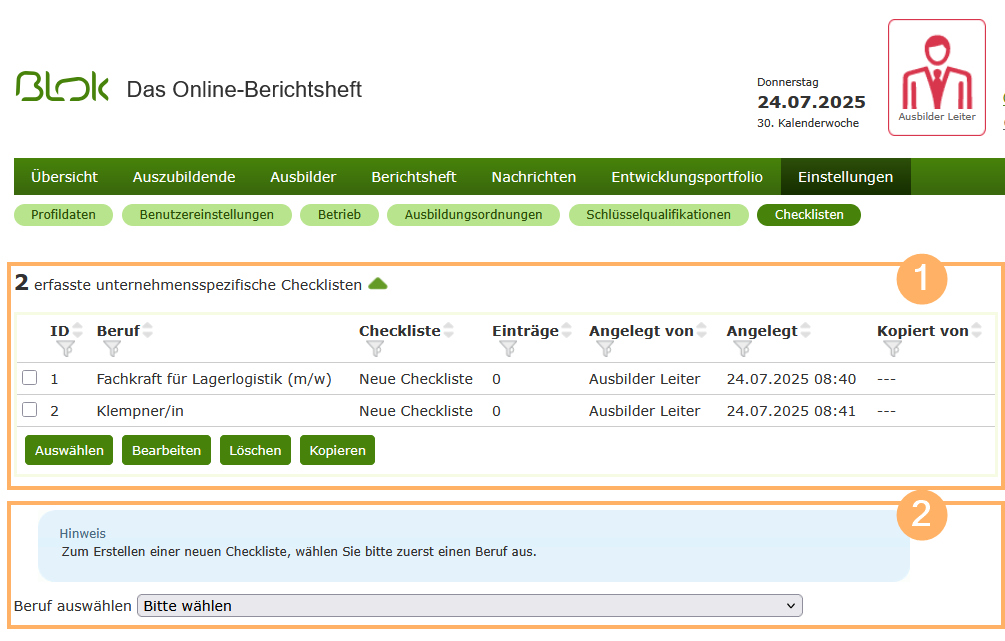Image resolution: width=1005 pixels, height=641 pixels.
Task: Check the Klempner/in row checkbox
Action: (x=30, y=411)
